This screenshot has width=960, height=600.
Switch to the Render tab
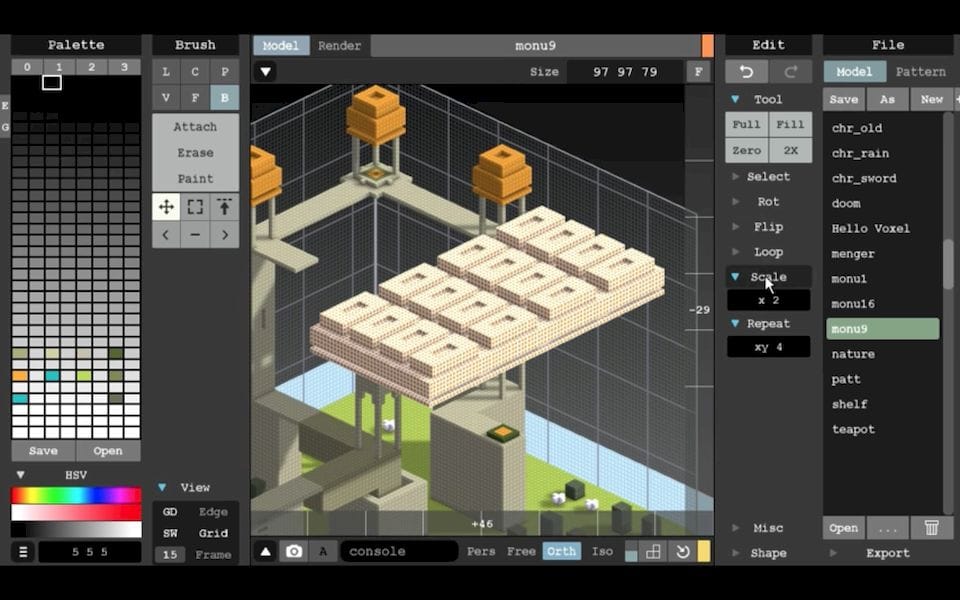coord(338,46)
